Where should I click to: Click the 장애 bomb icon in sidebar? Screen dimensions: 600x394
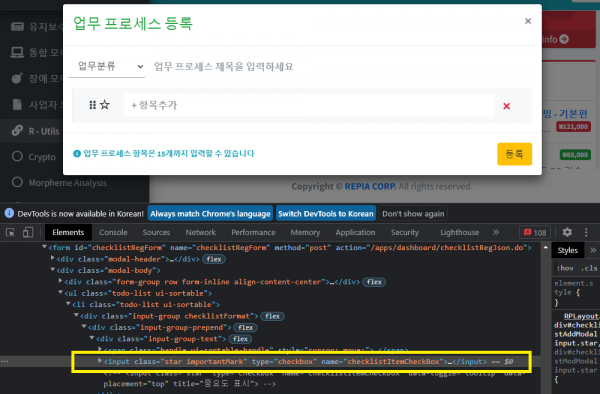17,78
